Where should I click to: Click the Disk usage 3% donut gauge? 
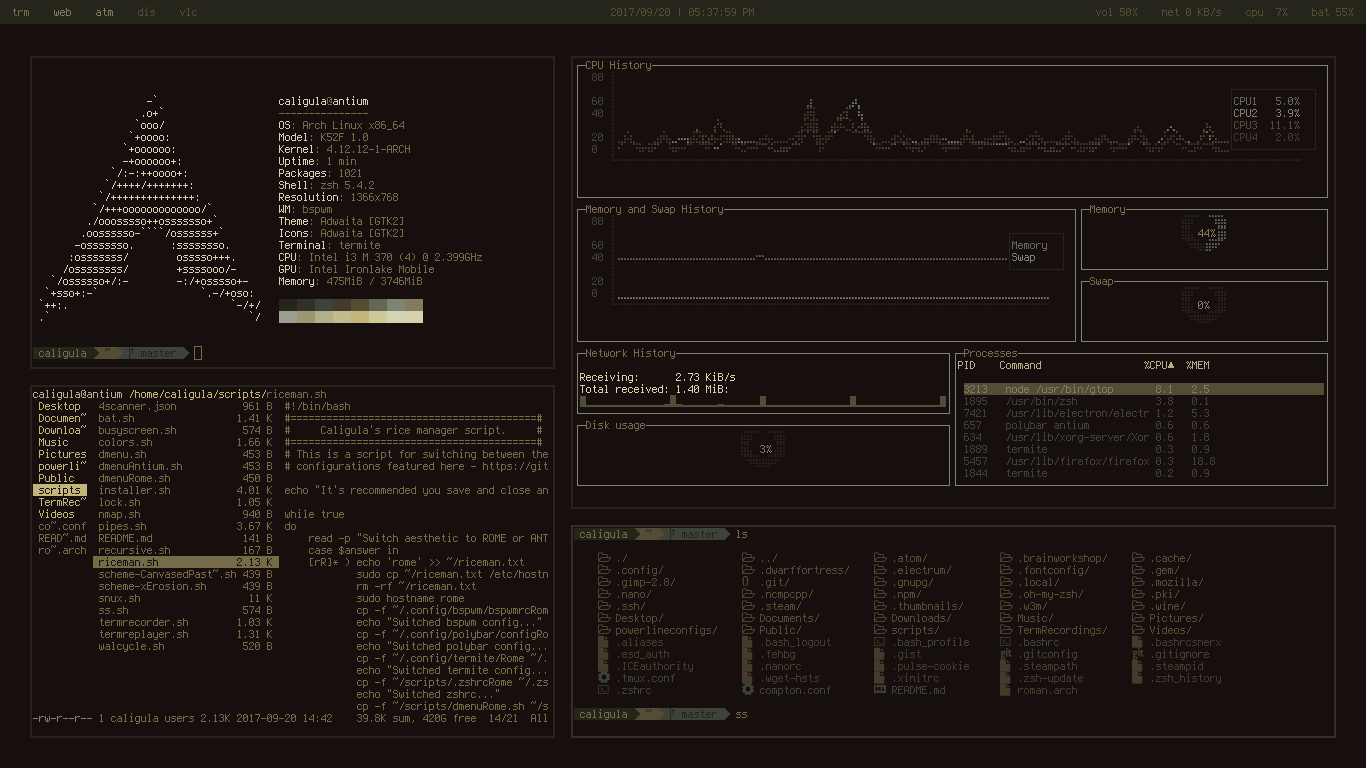tap(764, 449)
